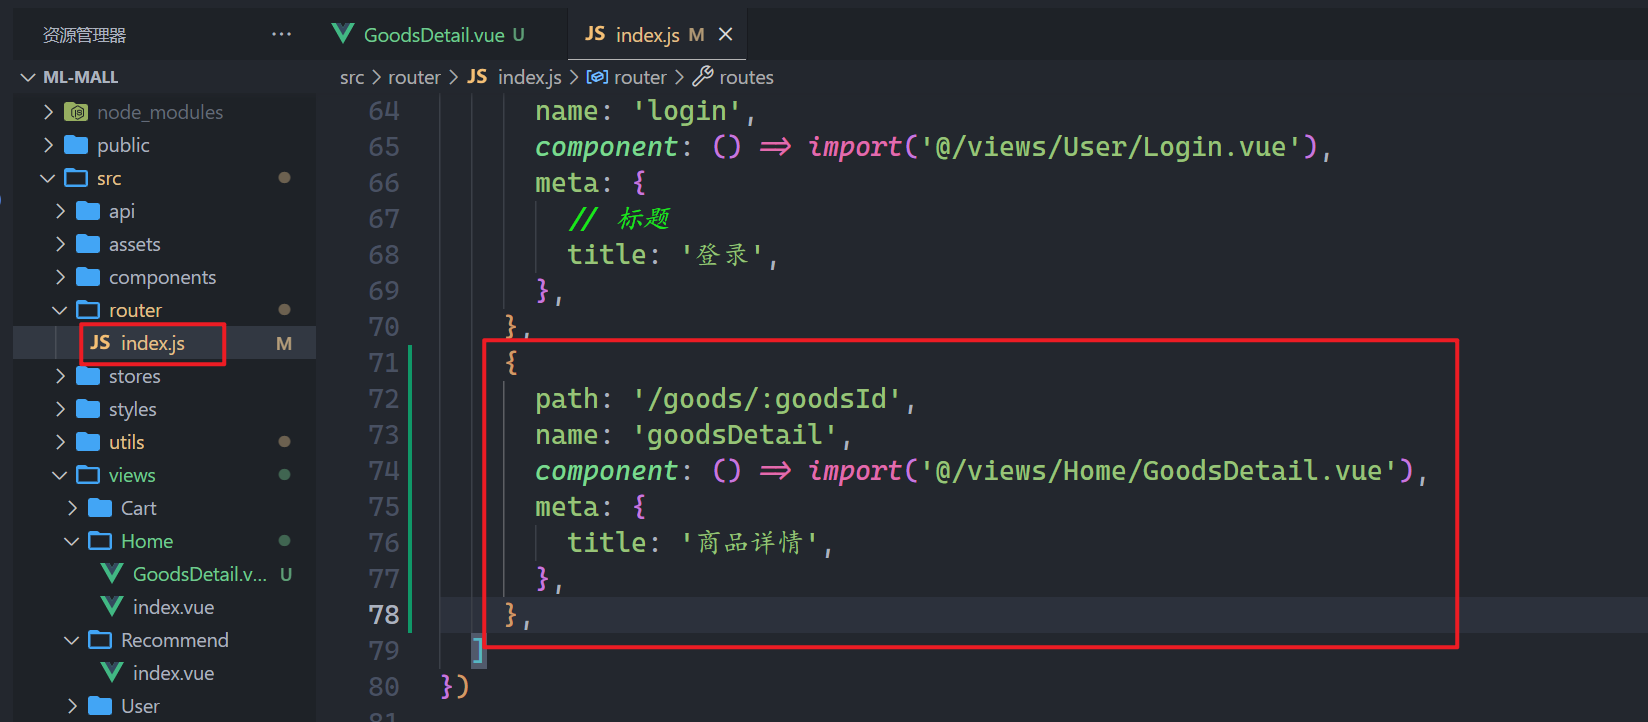Click the styles folder icon
The width and height of the screenshot is (1648, 722).
click(x=88, y=409)
